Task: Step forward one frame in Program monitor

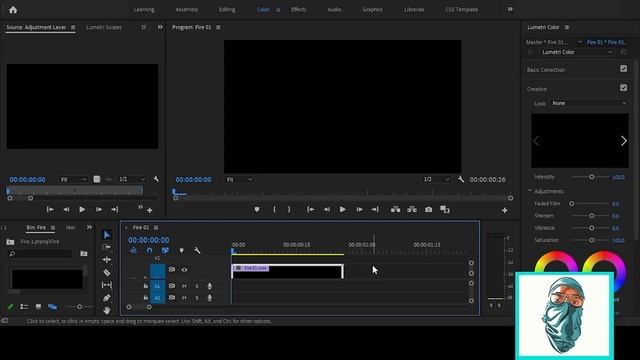Action: click(x=359, y=209)
